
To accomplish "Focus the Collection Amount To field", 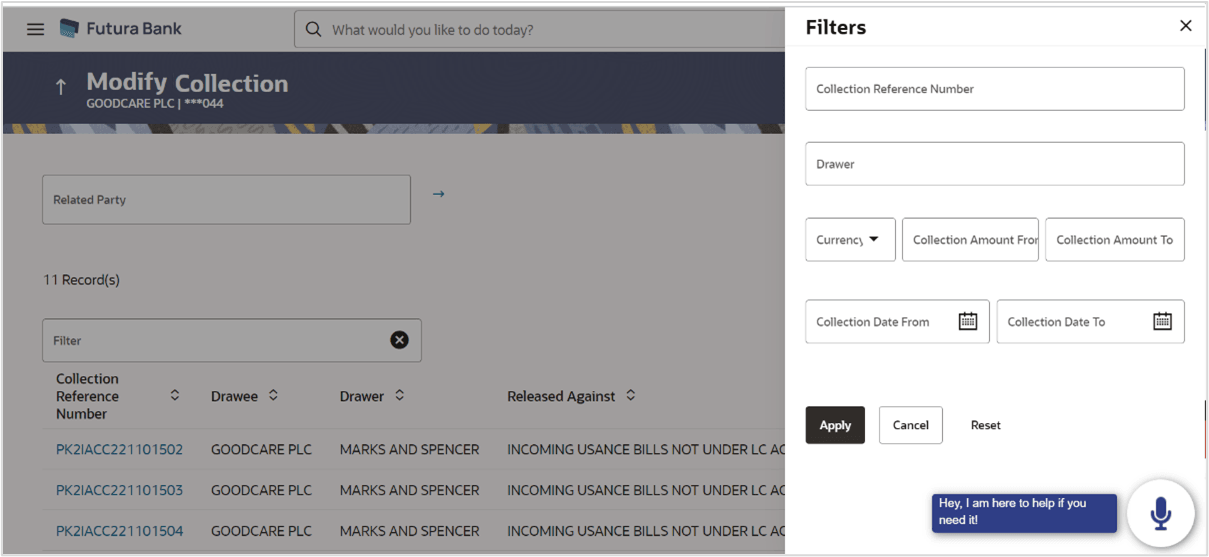I will 1115,240.
